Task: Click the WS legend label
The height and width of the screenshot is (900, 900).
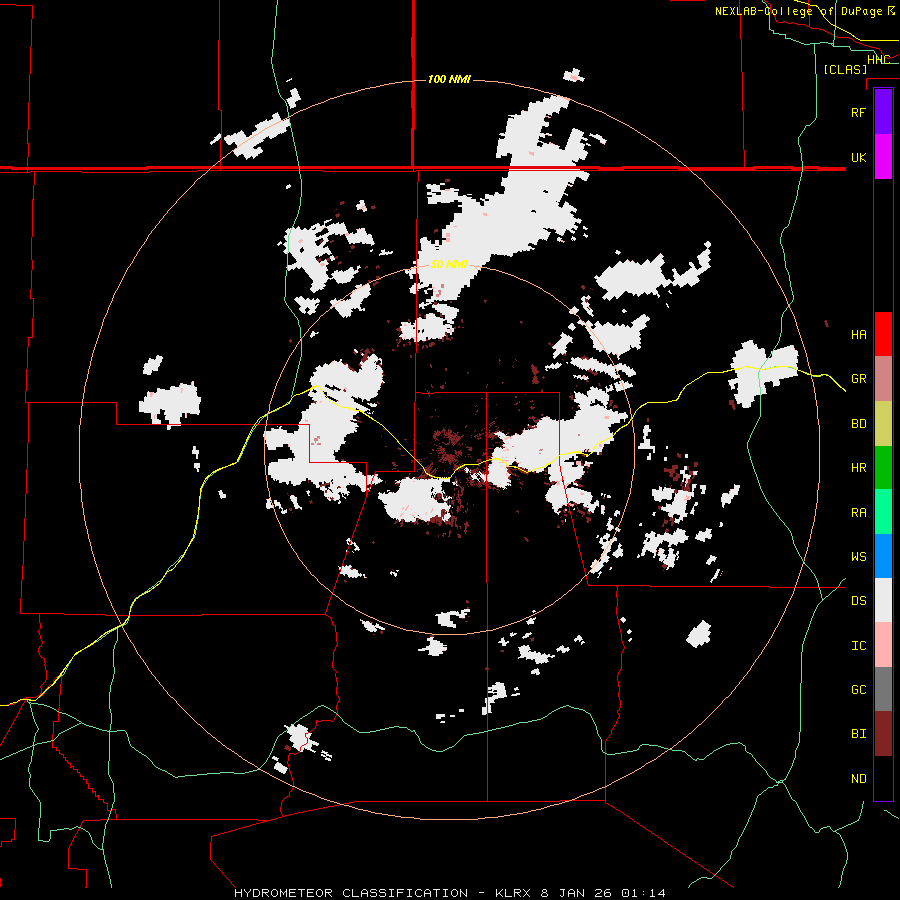Action: (858, 557)
